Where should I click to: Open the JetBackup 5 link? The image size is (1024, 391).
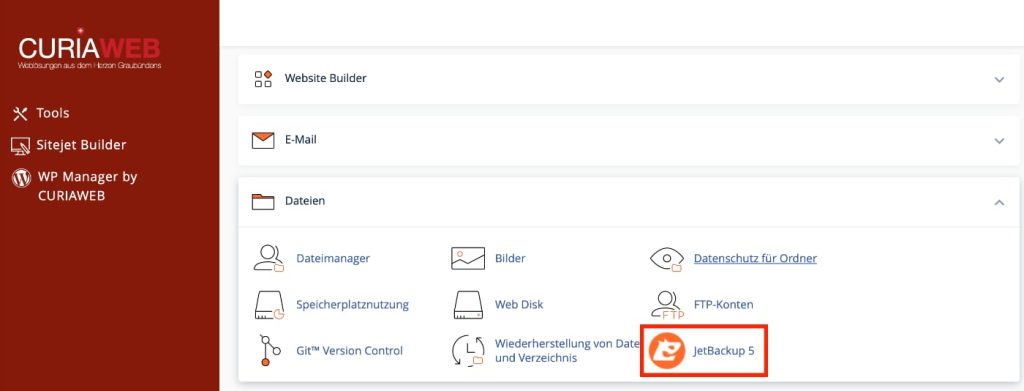pyautogui.click(x=724, y=351)
